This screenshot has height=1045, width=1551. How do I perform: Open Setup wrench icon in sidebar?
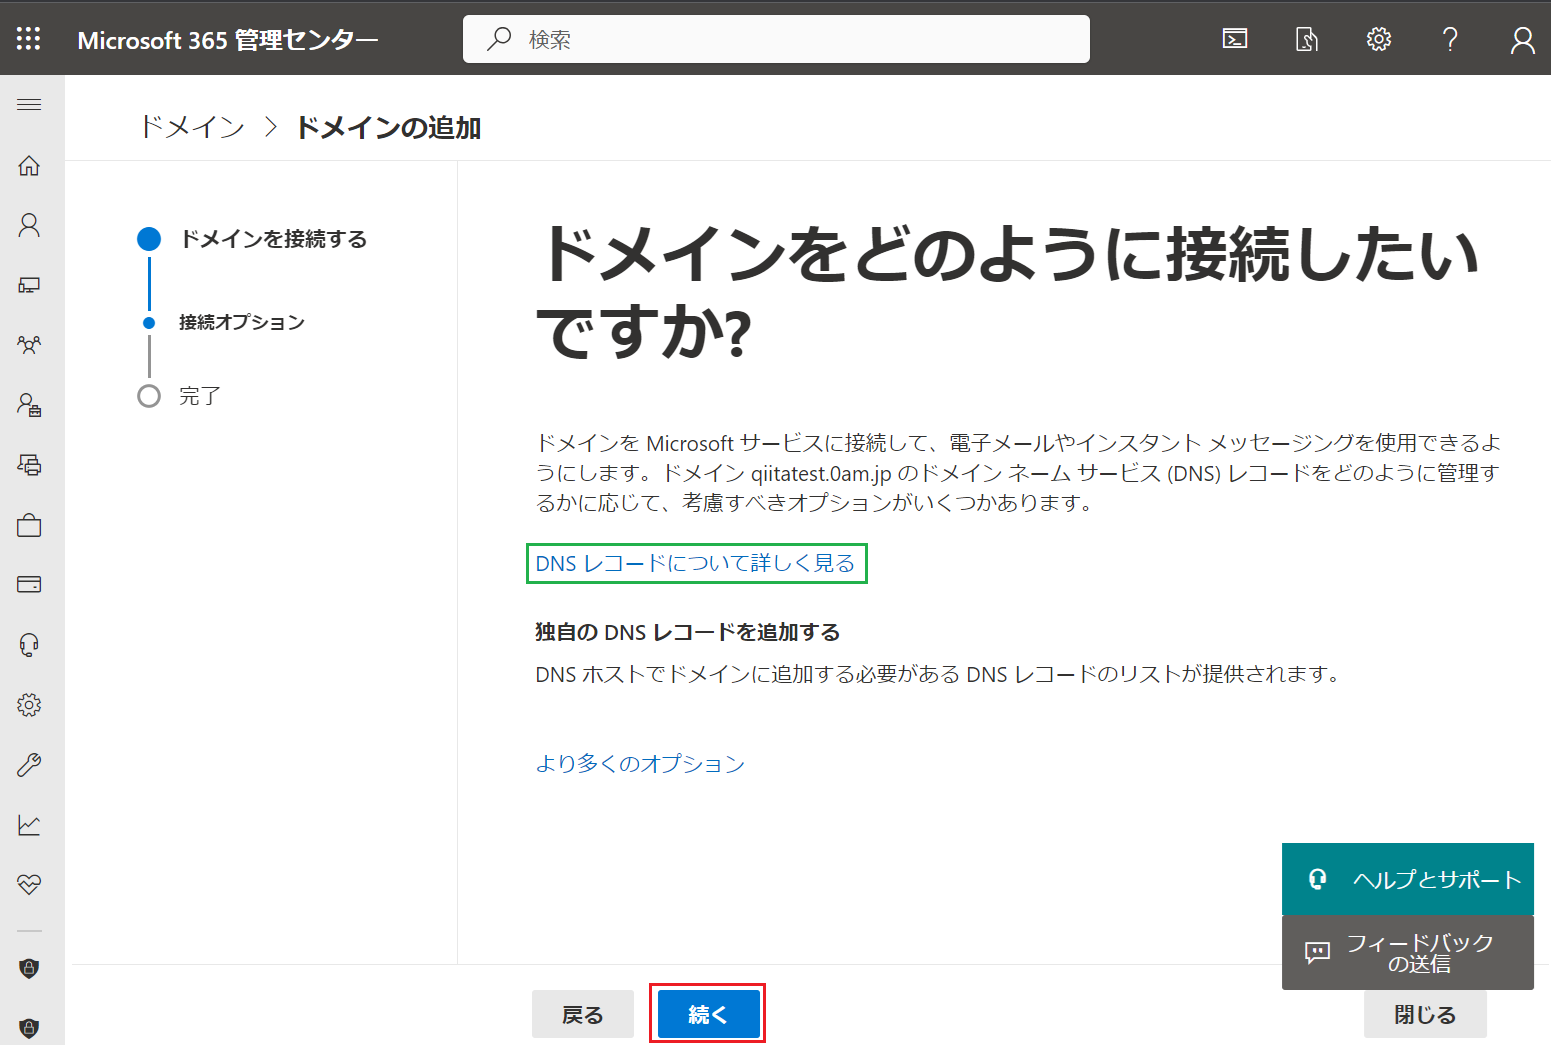click(29, 765)
